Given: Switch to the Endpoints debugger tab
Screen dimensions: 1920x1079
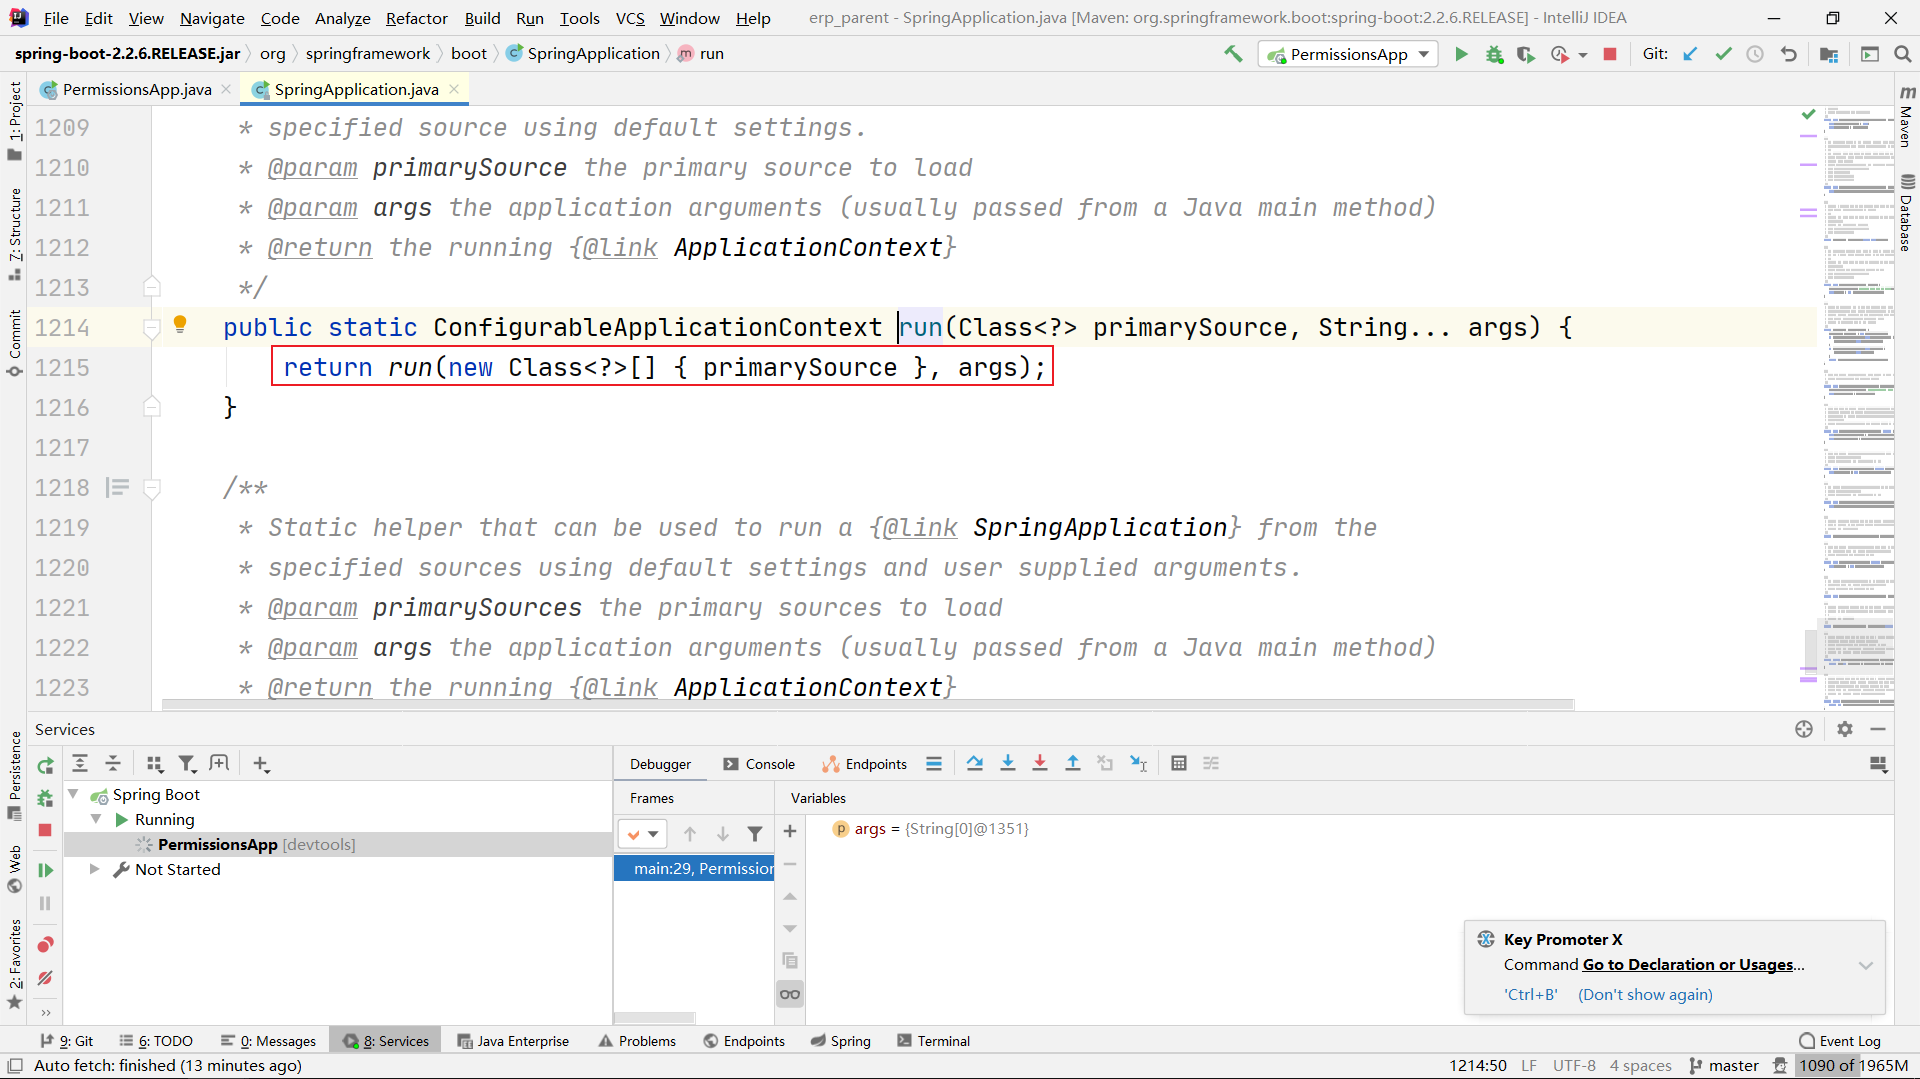Looking at the screenshot, I should tap(865, 764).
